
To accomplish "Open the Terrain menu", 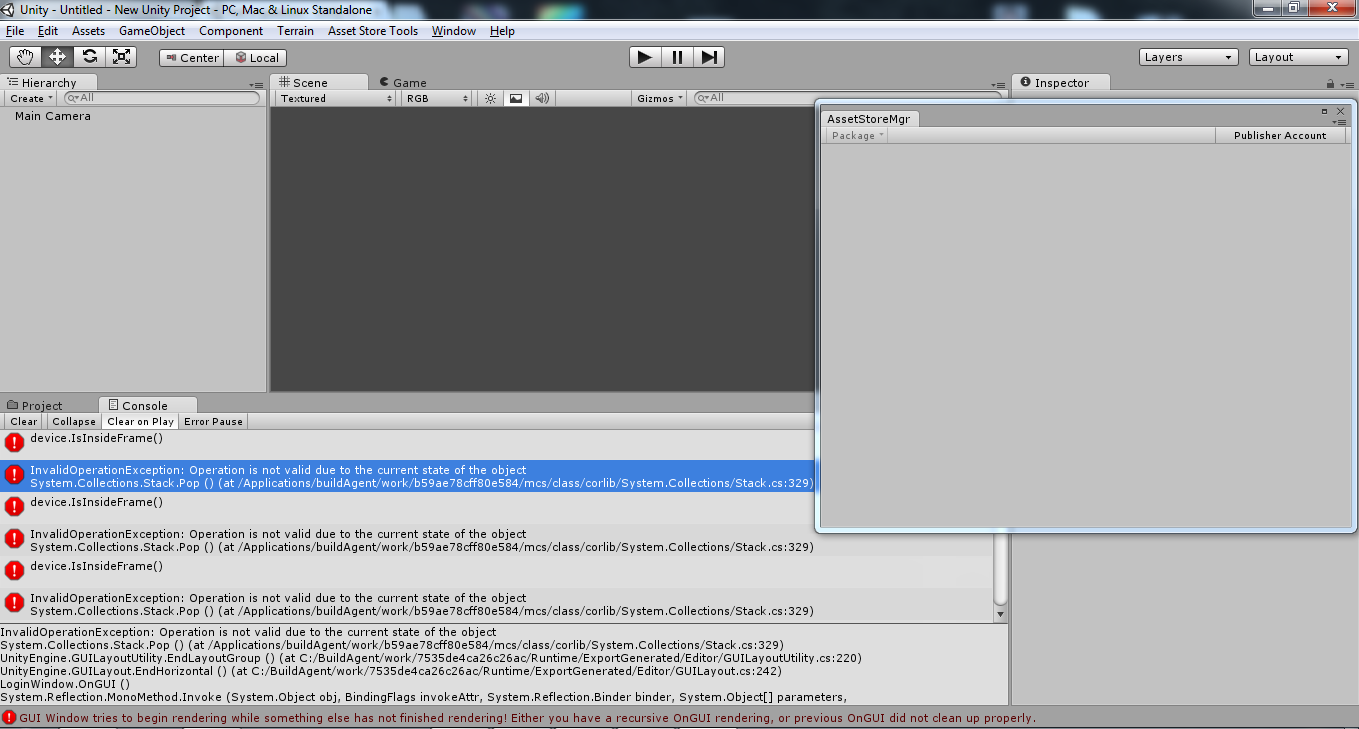I will (x=295, y=31).
